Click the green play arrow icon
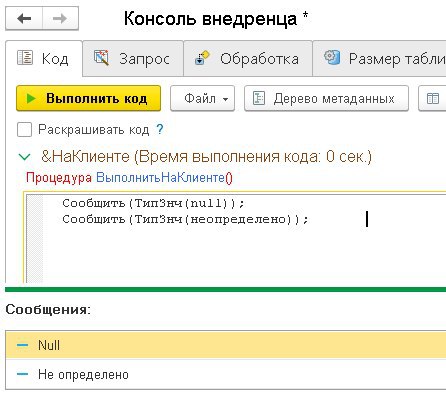 31,98
